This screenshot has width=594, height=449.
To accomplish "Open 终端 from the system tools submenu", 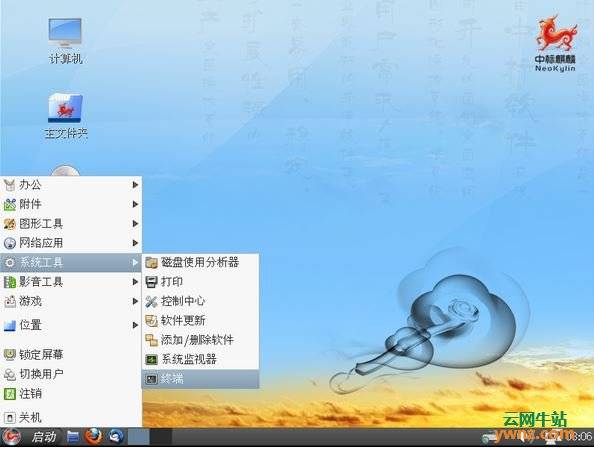I will tap(200, 379).
